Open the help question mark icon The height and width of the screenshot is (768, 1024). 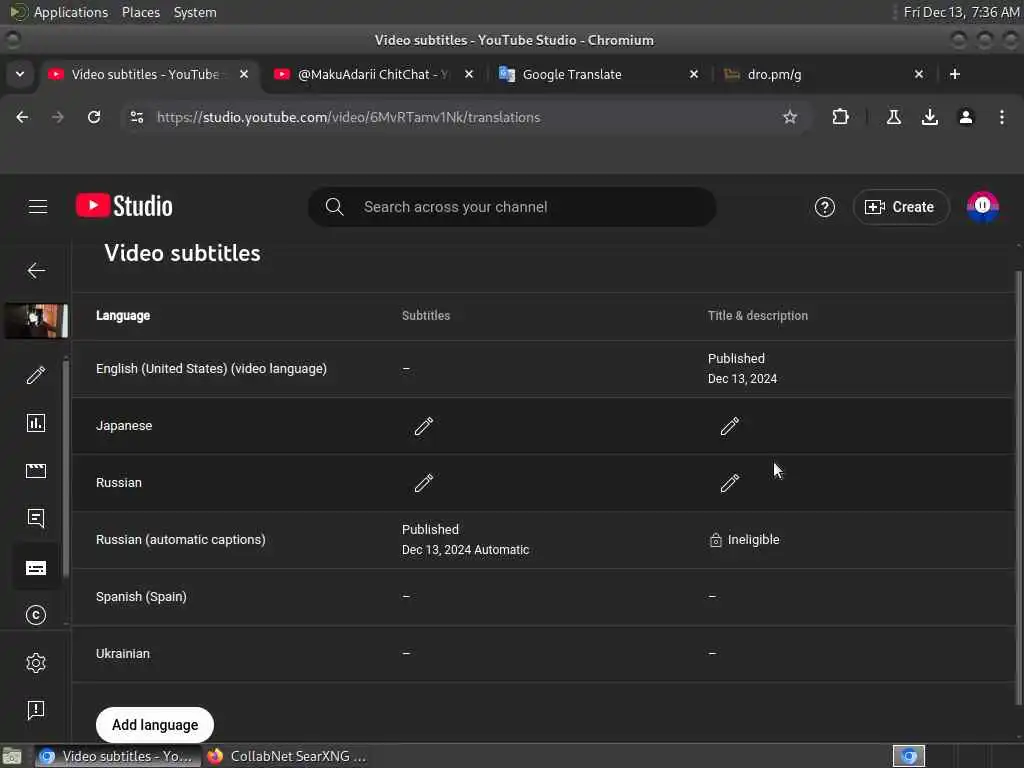point(824,207)
